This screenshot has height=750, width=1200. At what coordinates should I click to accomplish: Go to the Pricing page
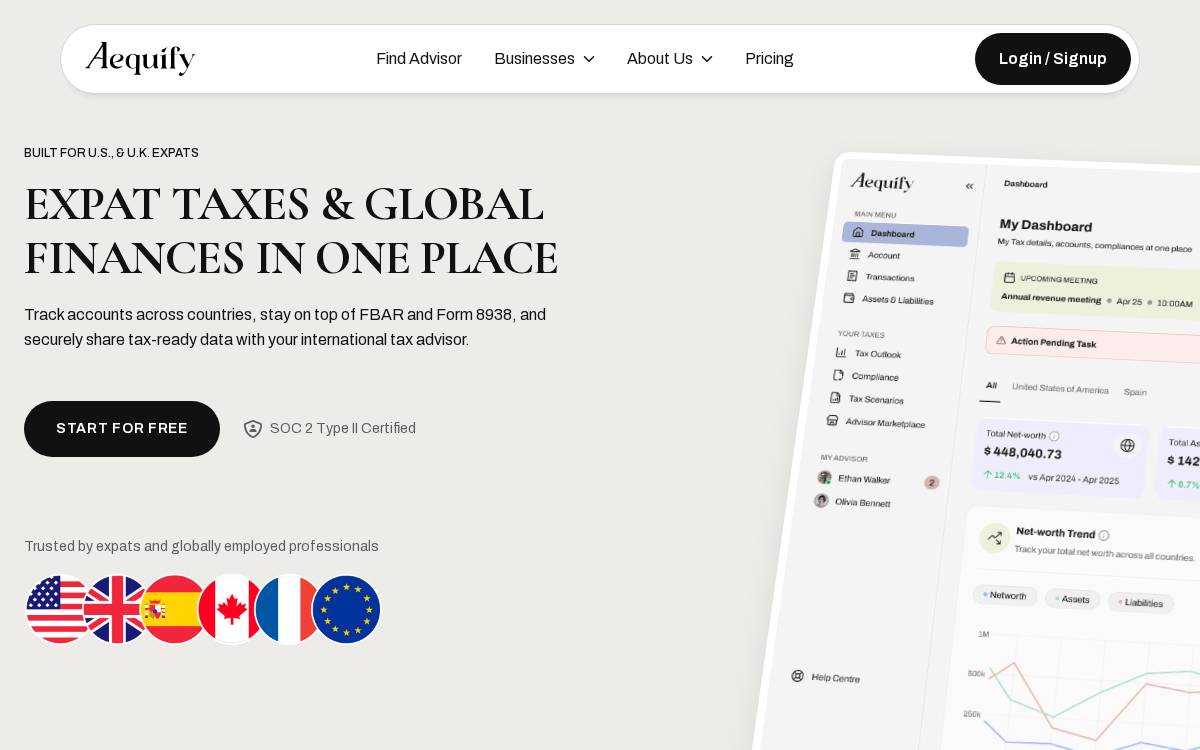tap(769, 59)
